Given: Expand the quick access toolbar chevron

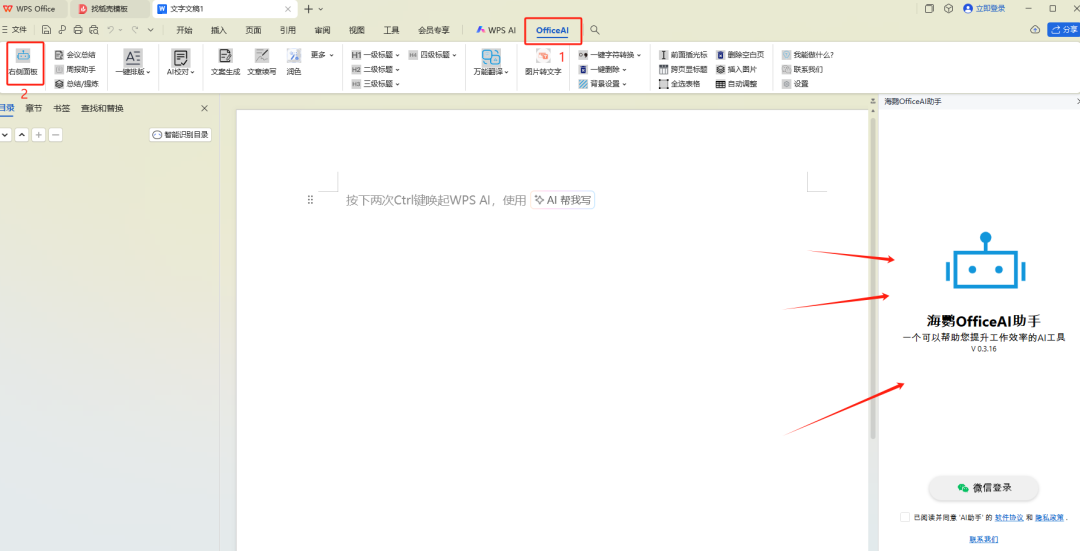Looking at the screenshot, I should point(151,30).
